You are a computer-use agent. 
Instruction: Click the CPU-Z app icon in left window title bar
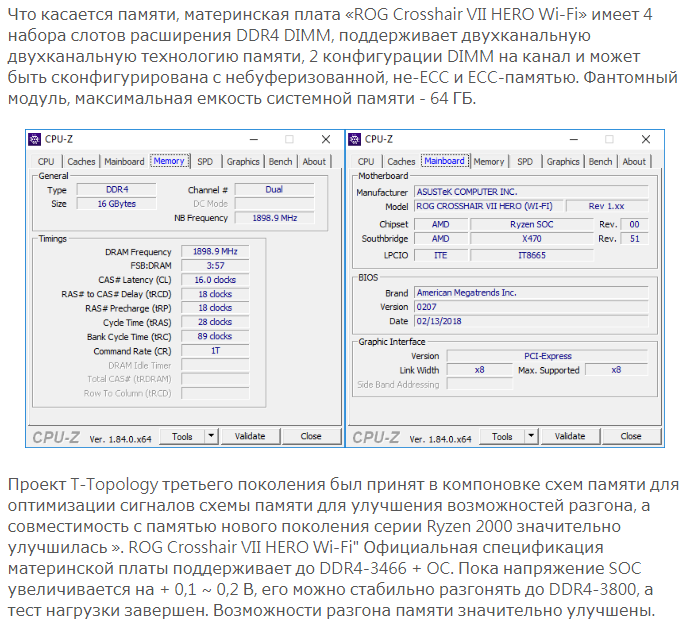coord(34,140)
